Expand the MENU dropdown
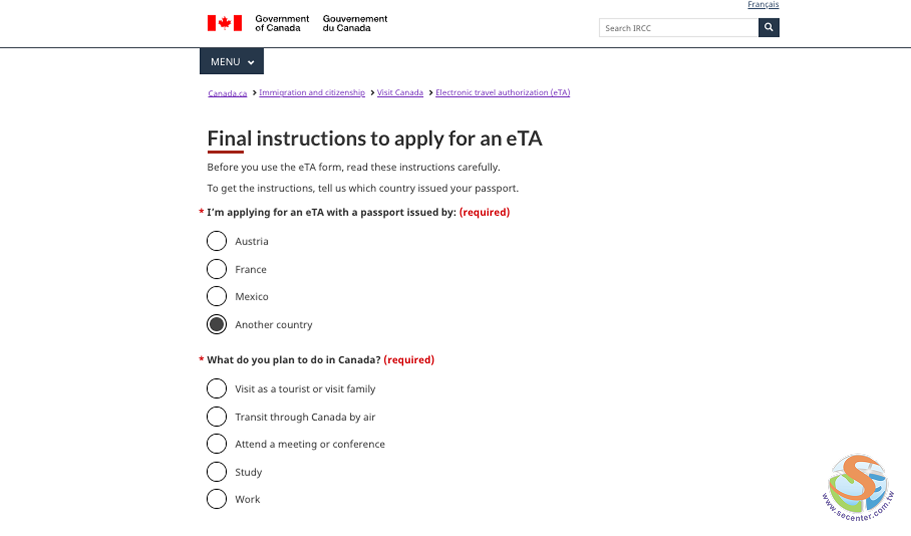This screenshot has width=911, height=536. click(x=232, y=62)
